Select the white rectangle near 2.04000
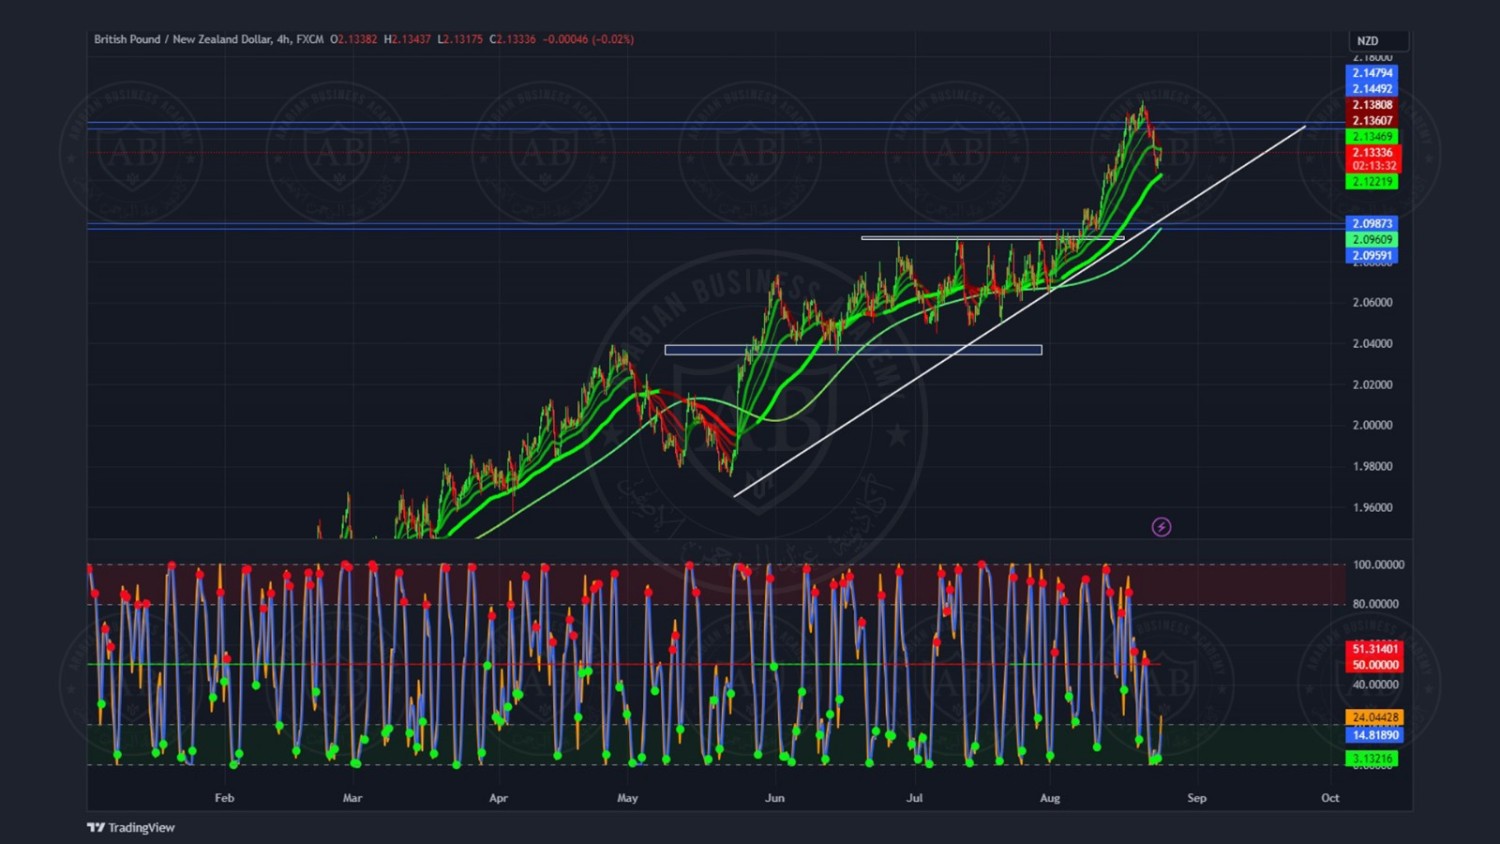Viewport: 1500px width, 844px height. (x=853, y=350)
